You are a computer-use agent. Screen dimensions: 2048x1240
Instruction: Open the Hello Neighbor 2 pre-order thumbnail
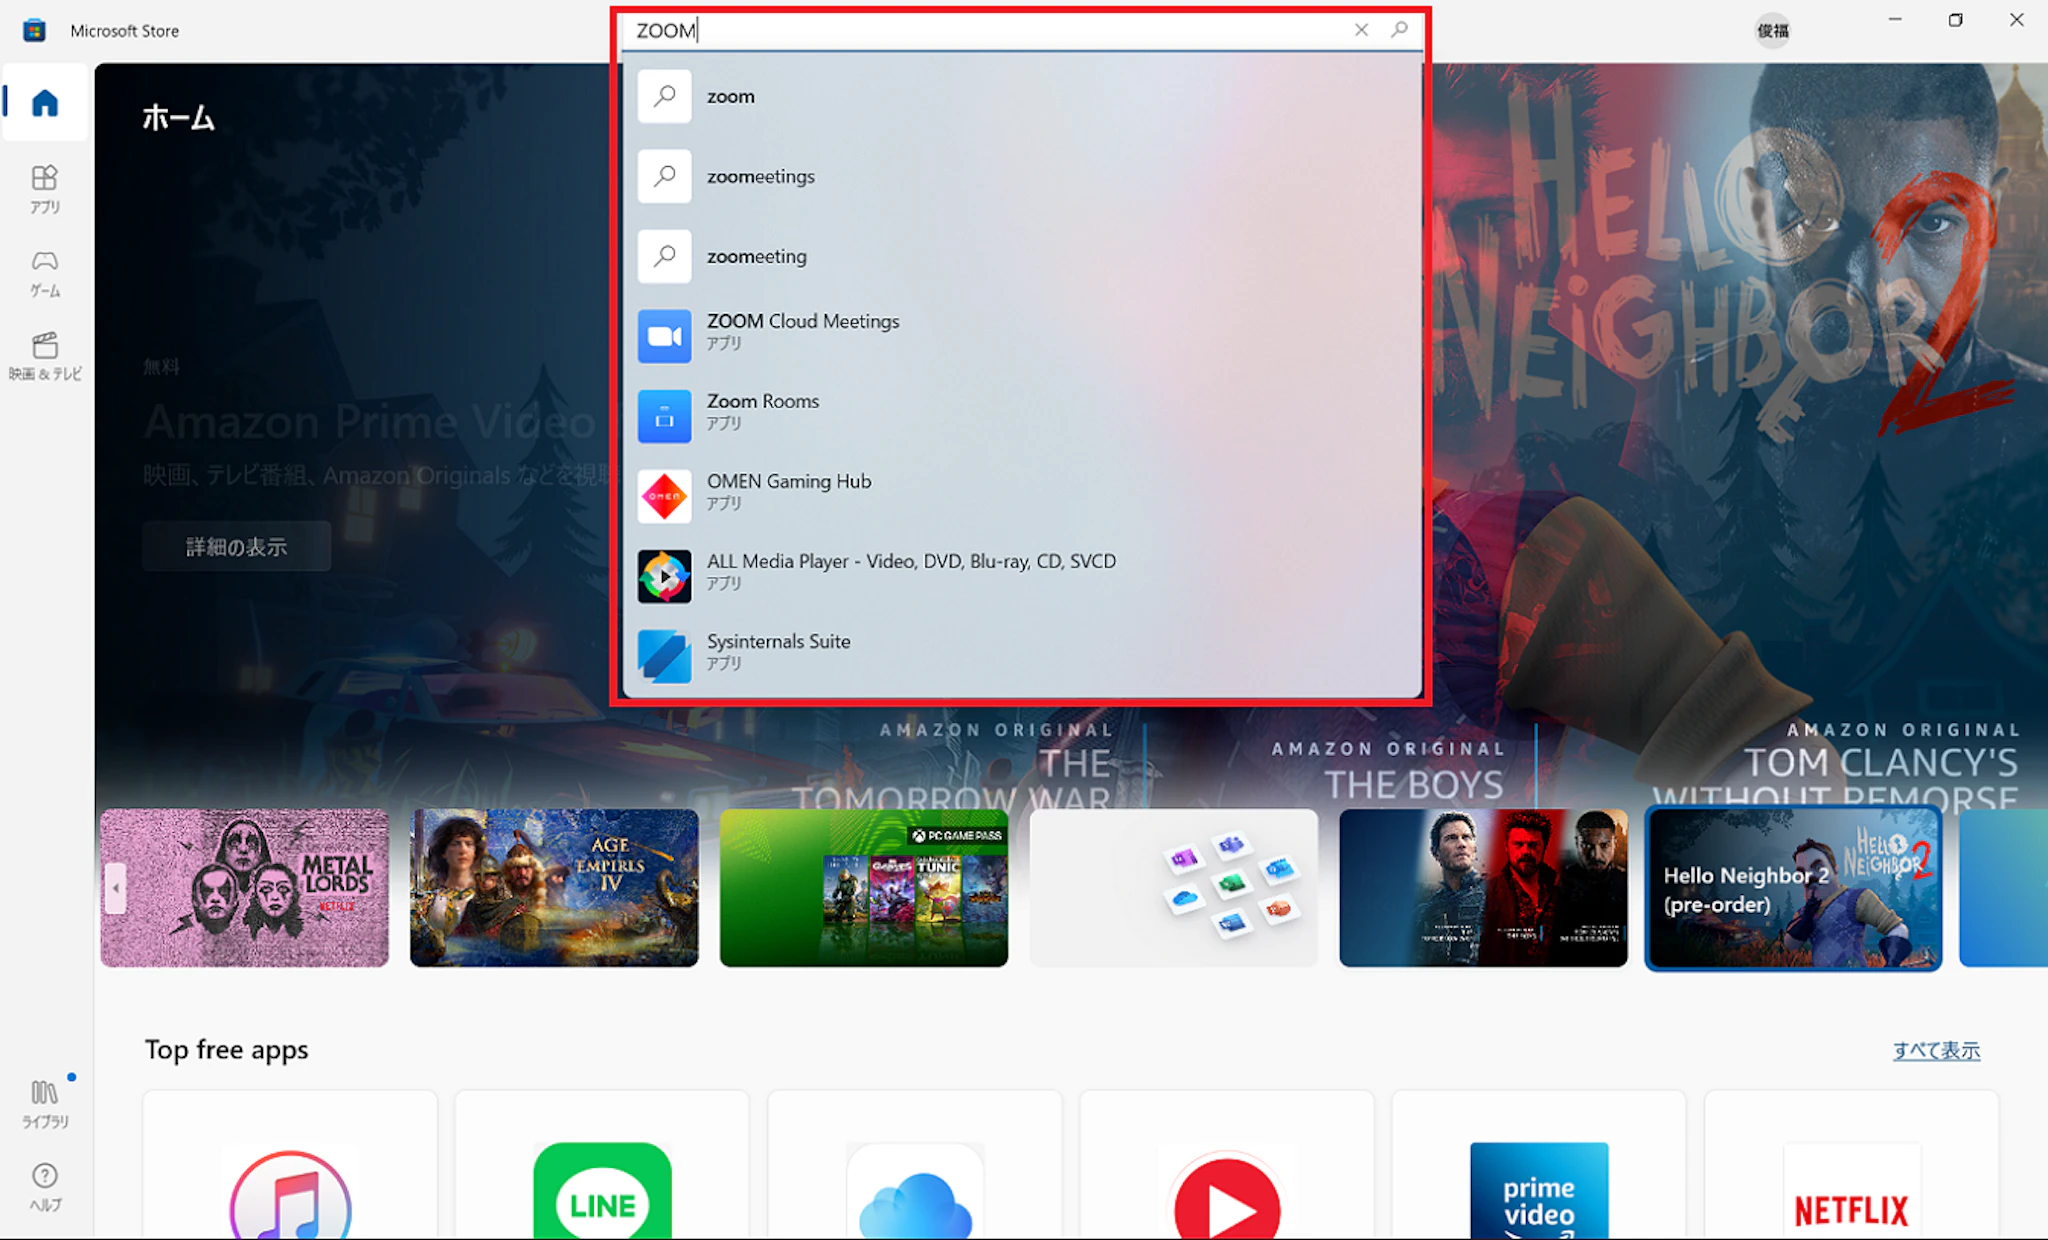point(1793,888)
